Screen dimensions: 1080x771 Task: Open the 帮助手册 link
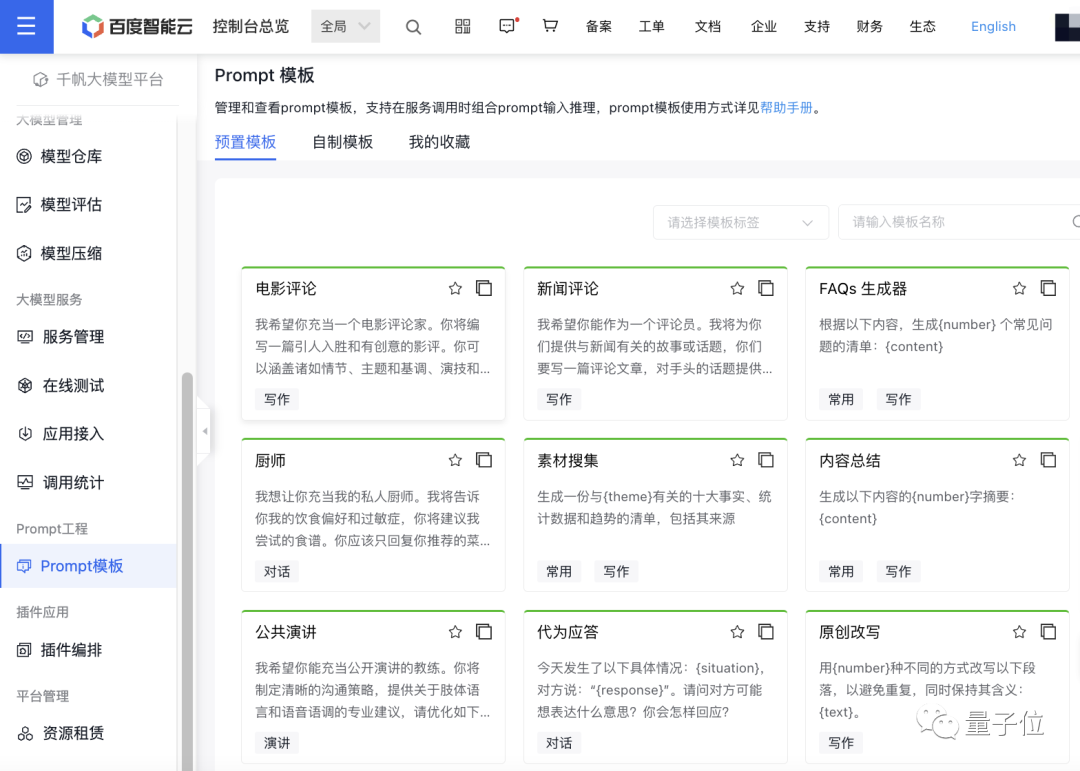coord(787,107)
